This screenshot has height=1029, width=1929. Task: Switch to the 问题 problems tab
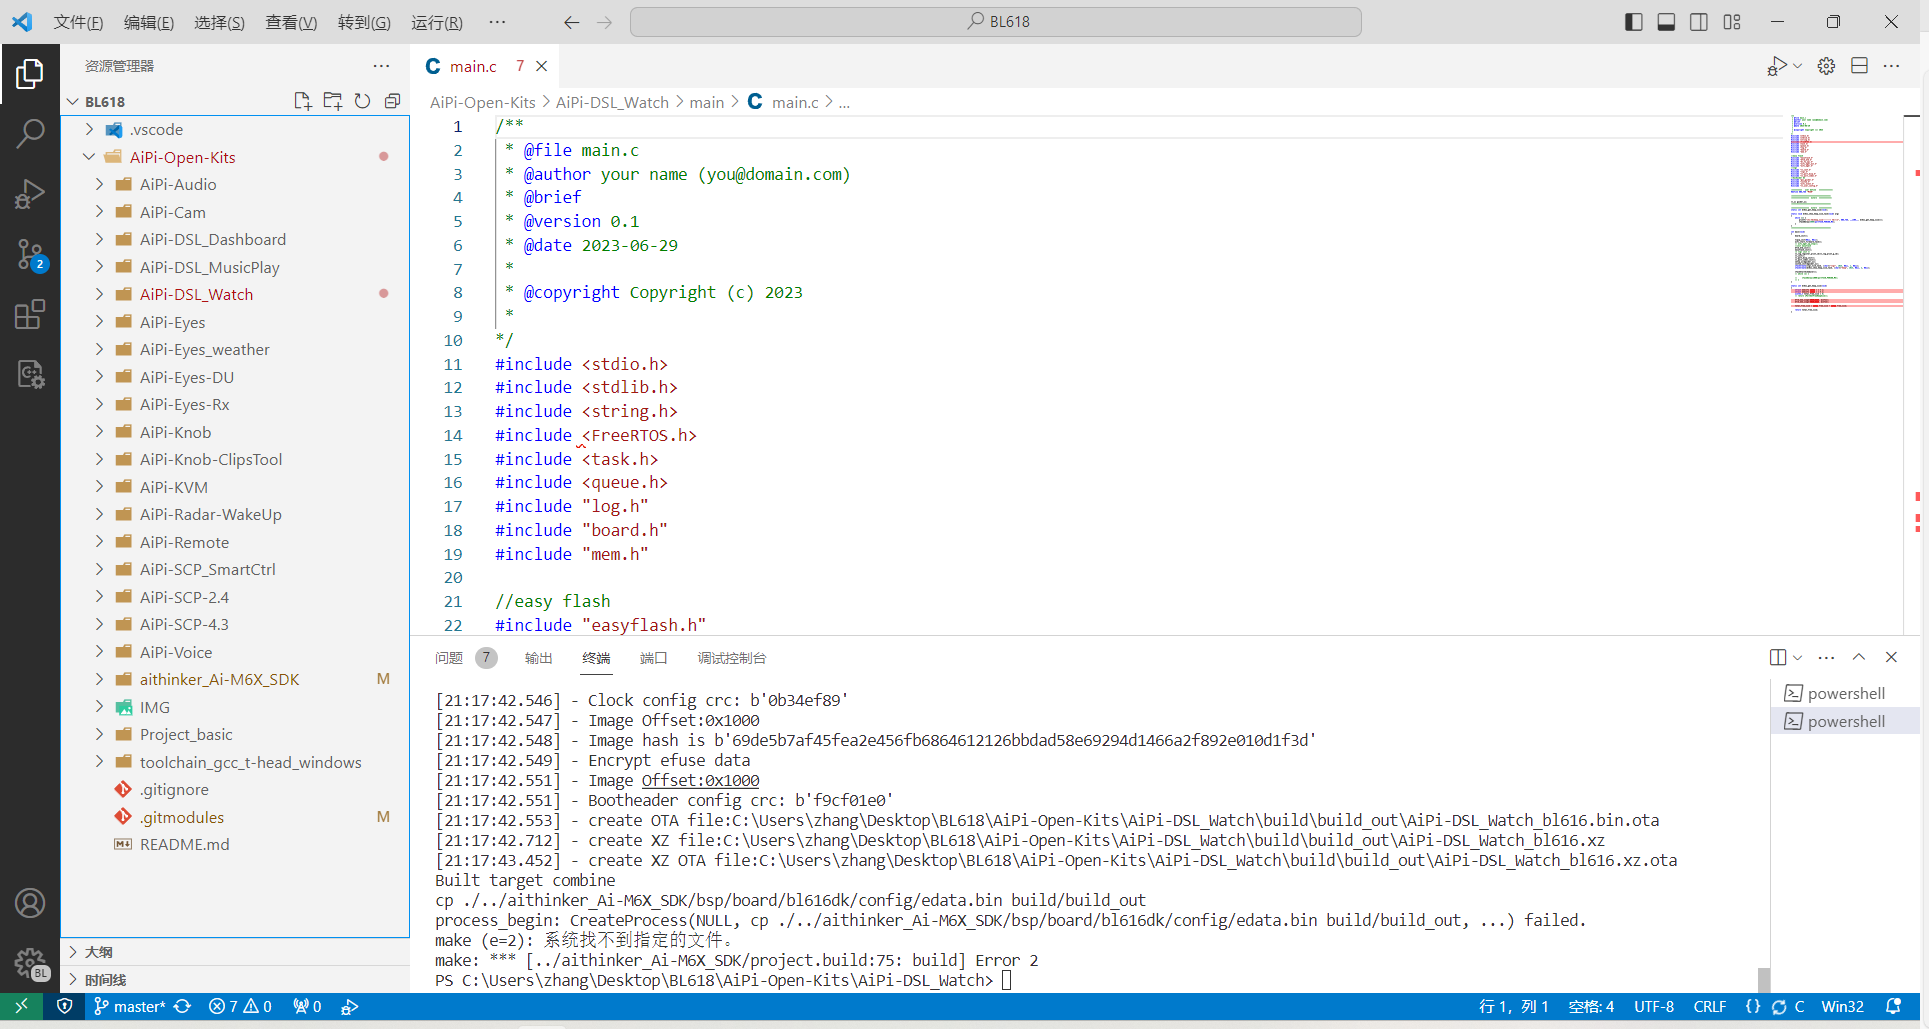pos(449,658)
